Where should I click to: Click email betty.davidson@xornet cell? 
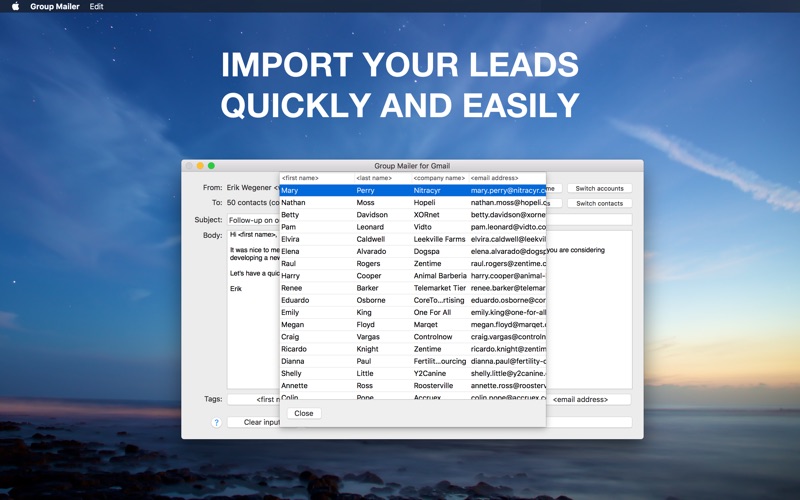pyautogui.click(x=508, y=215)
